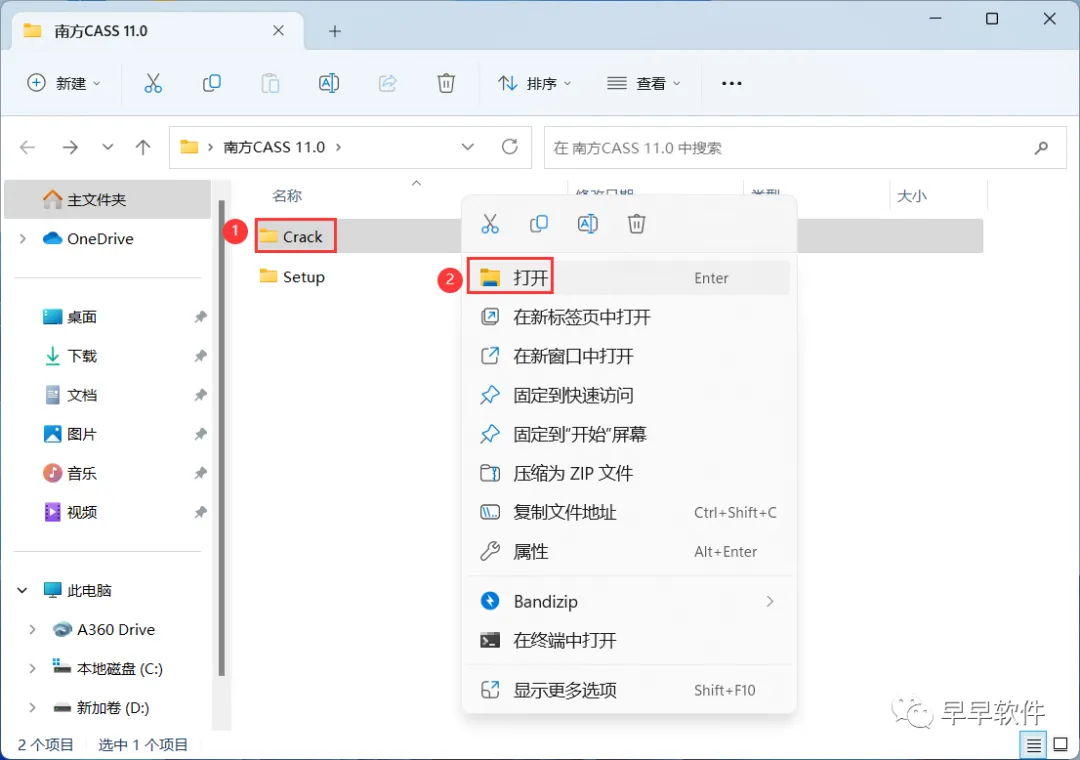This screenshot has height=760, width=1080.
Task: Choose 打开 in the context menu
Action: pos(628,278)
